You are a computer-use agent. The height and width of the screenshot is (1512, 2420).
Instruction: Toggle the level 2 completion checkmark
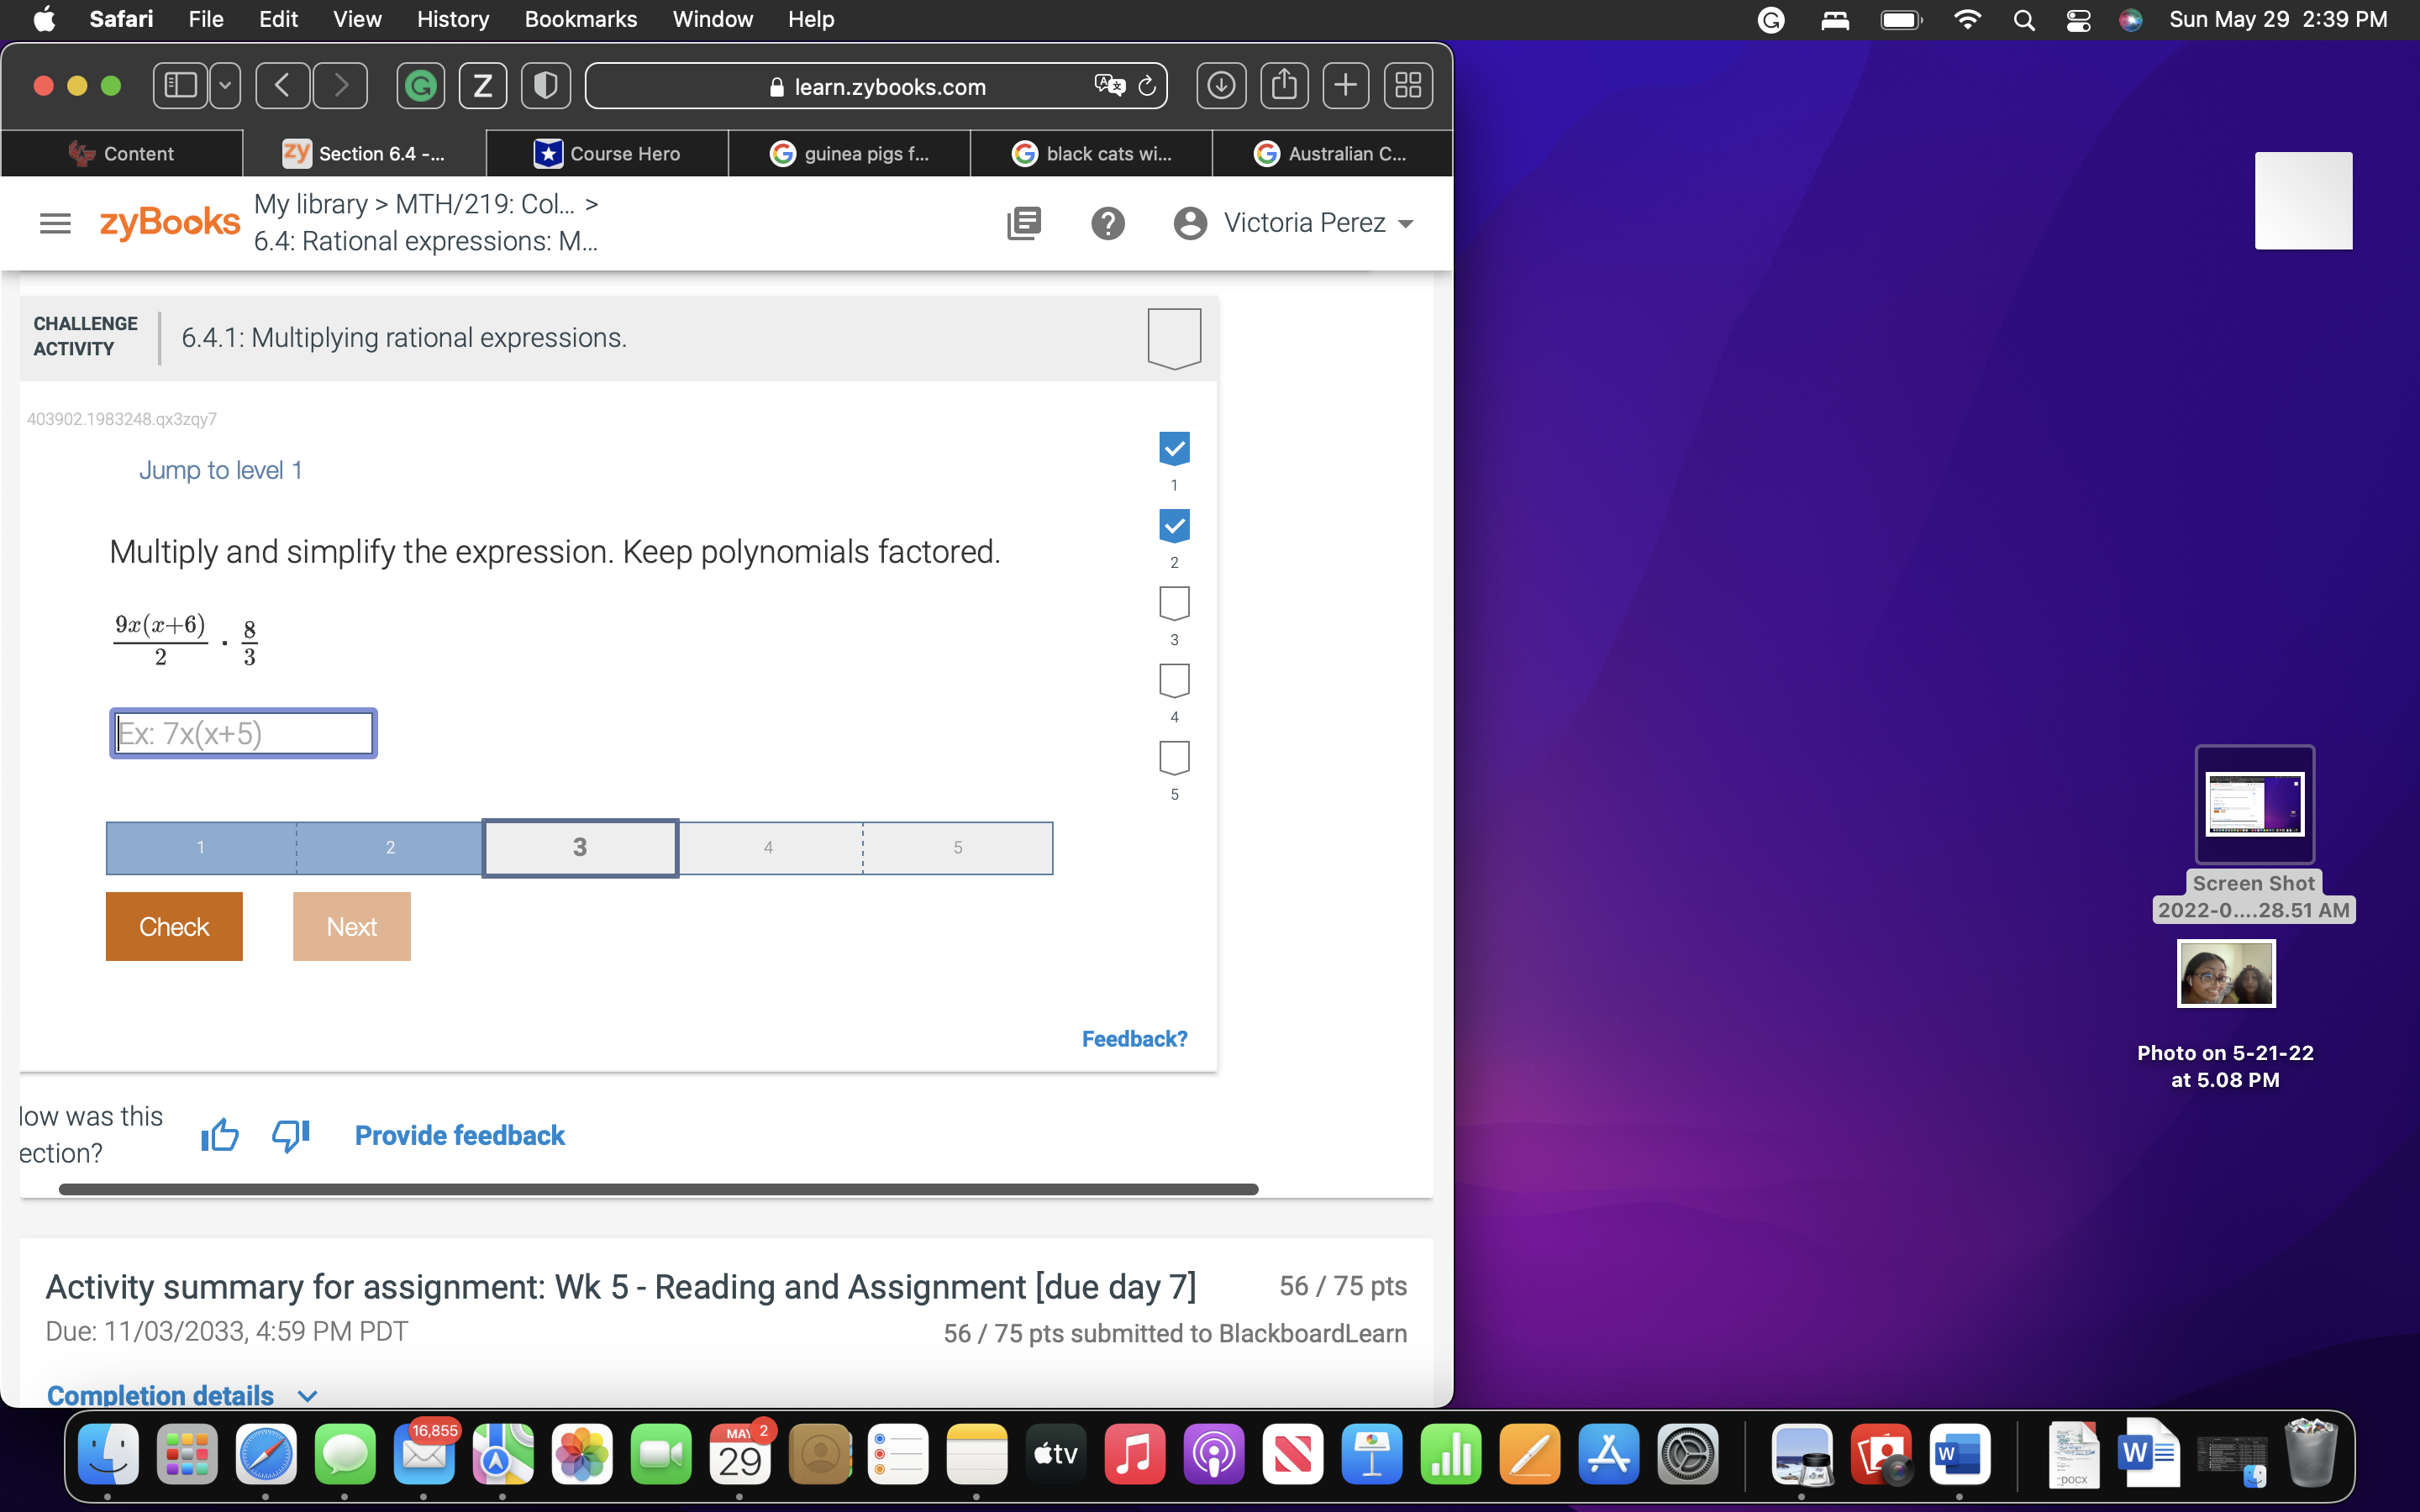(1174, 526)
